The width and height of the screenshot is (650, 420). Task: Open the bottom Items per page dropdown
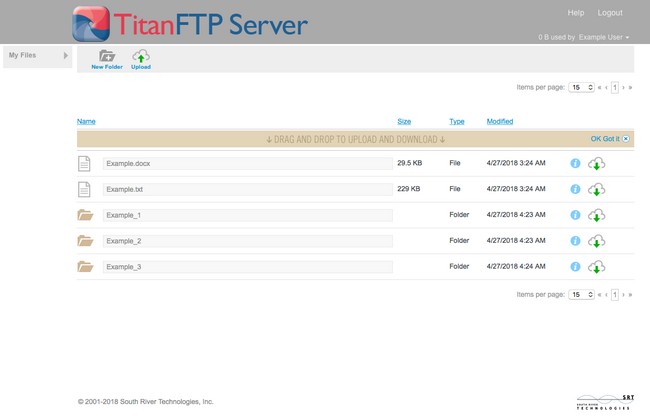(581, 295)
